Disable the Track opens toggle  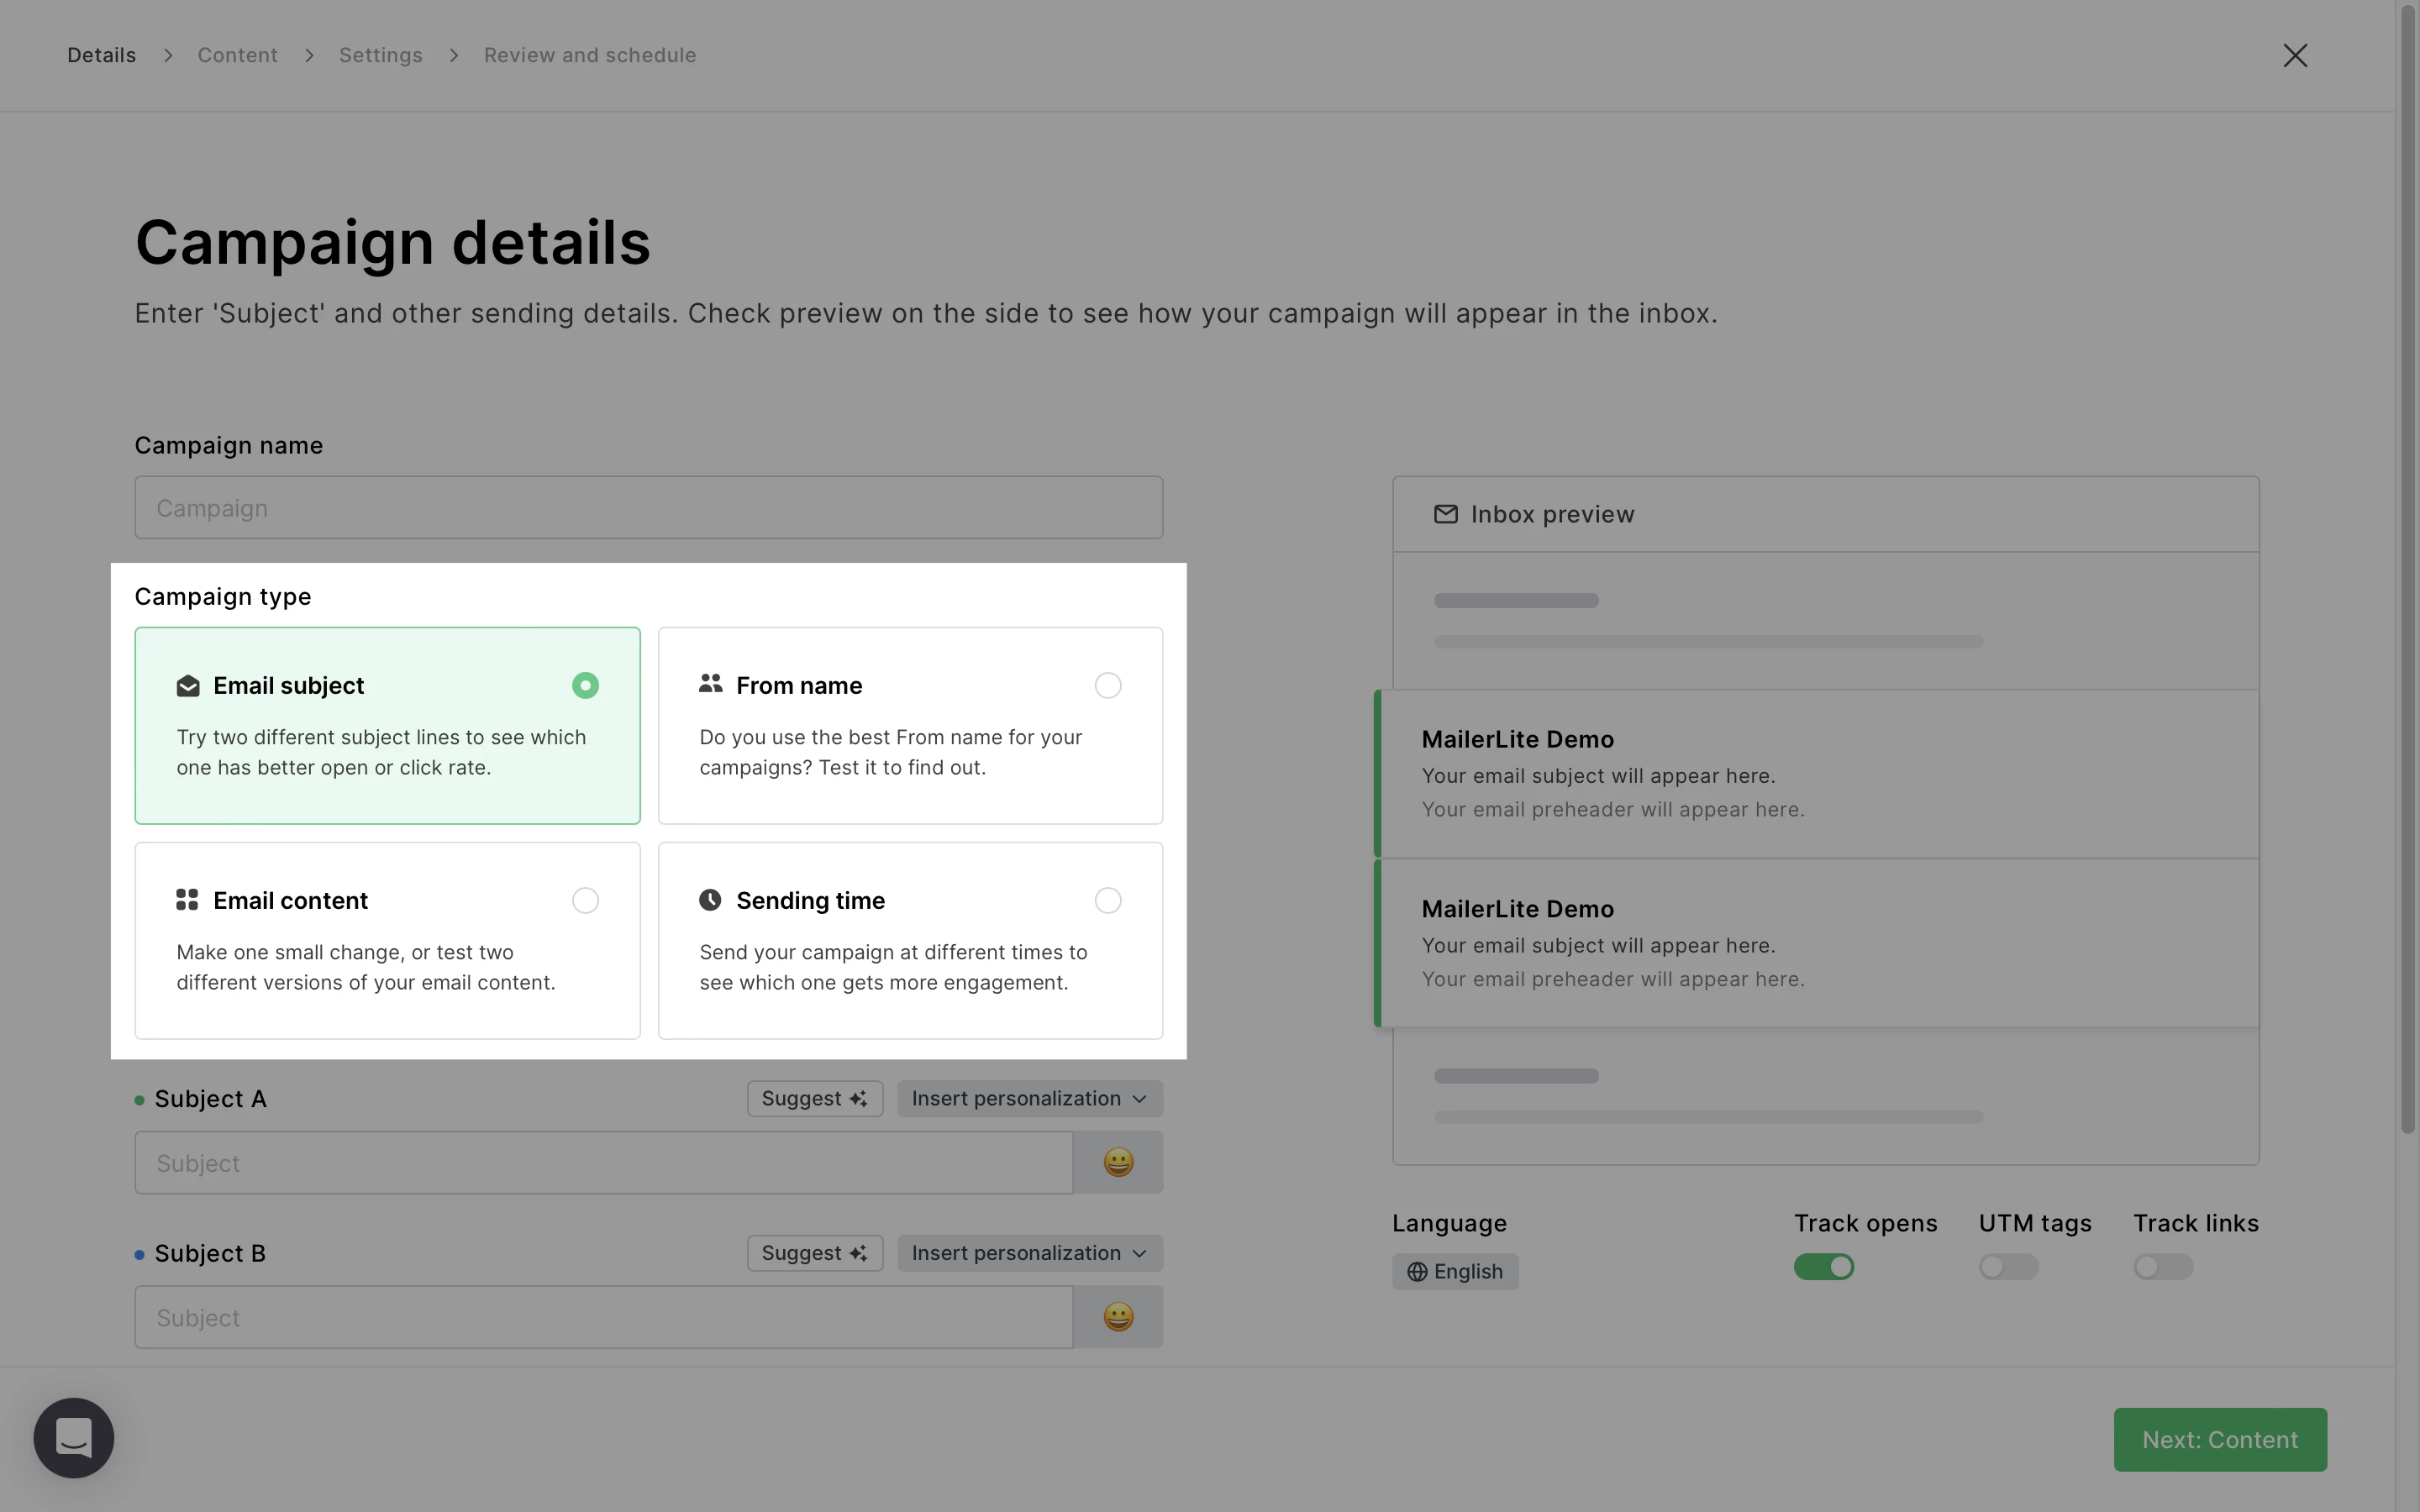coord(1823,1267)
